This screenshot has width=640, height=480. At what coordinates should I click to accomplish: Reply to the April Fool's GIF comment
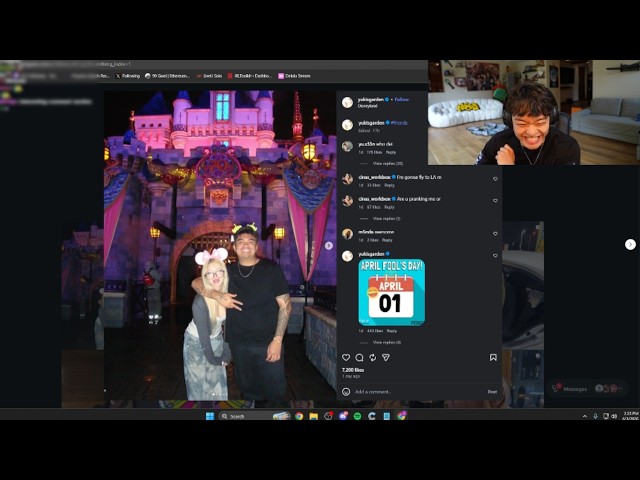[x=392, y=331]
